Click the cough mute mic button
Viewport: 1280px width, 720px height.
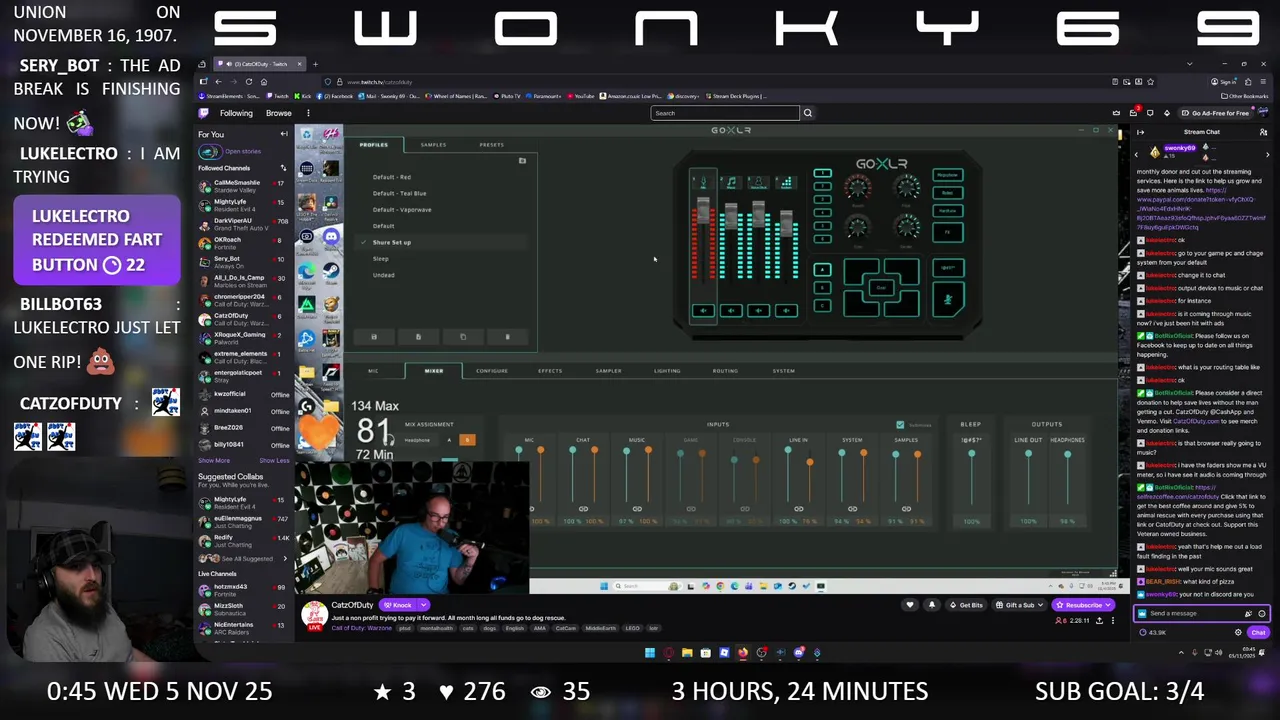948,299
